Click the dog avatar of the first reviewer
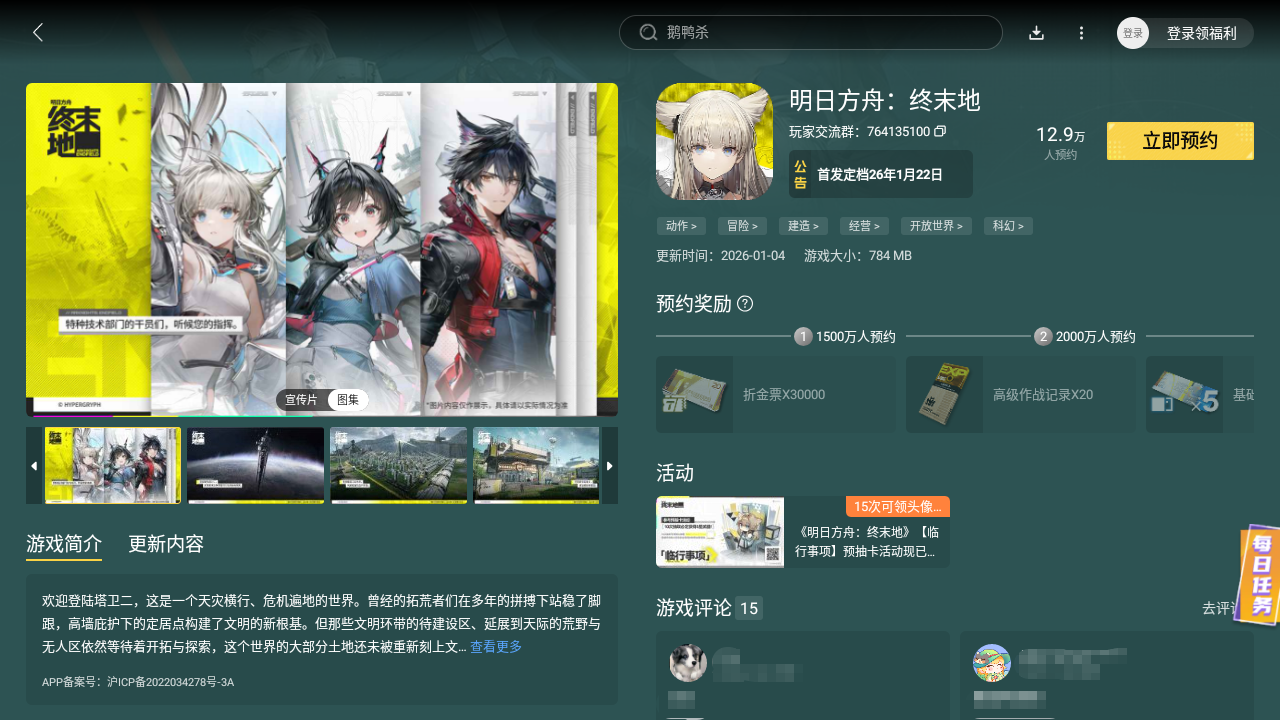Screen dimensions: 1280x720 coord(688,663)
